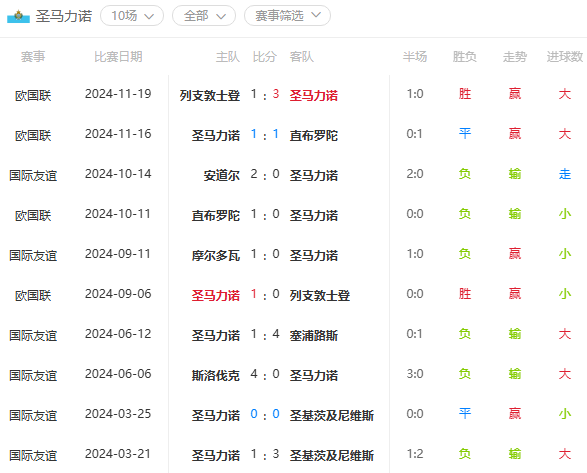Select the 安道尔 home team link
587x473 pixels.
coord(222,175)
